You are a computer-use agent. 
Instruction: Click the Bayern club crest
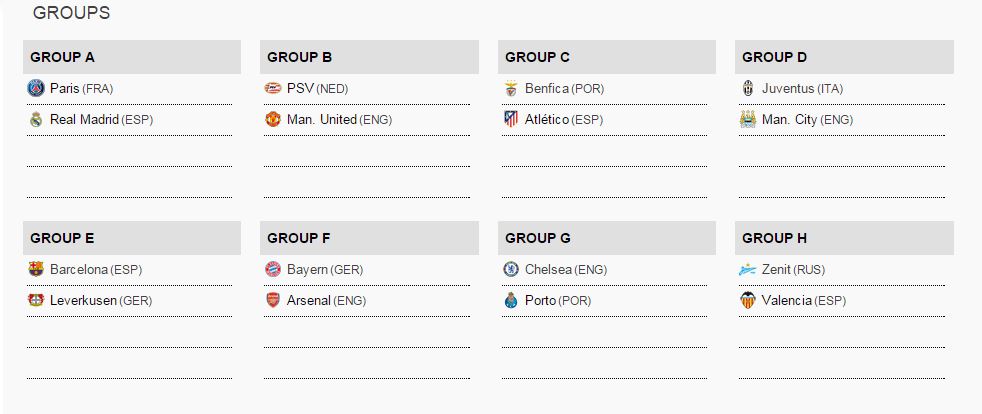coord(274,269)
